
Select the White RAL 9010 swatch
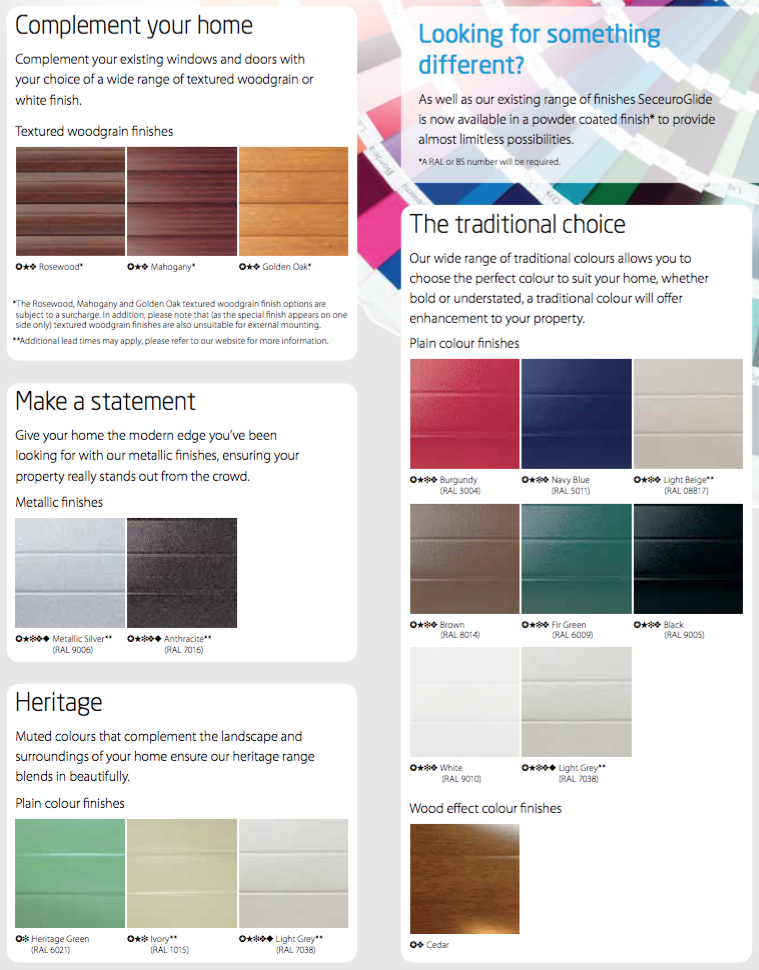coord(465,702)
